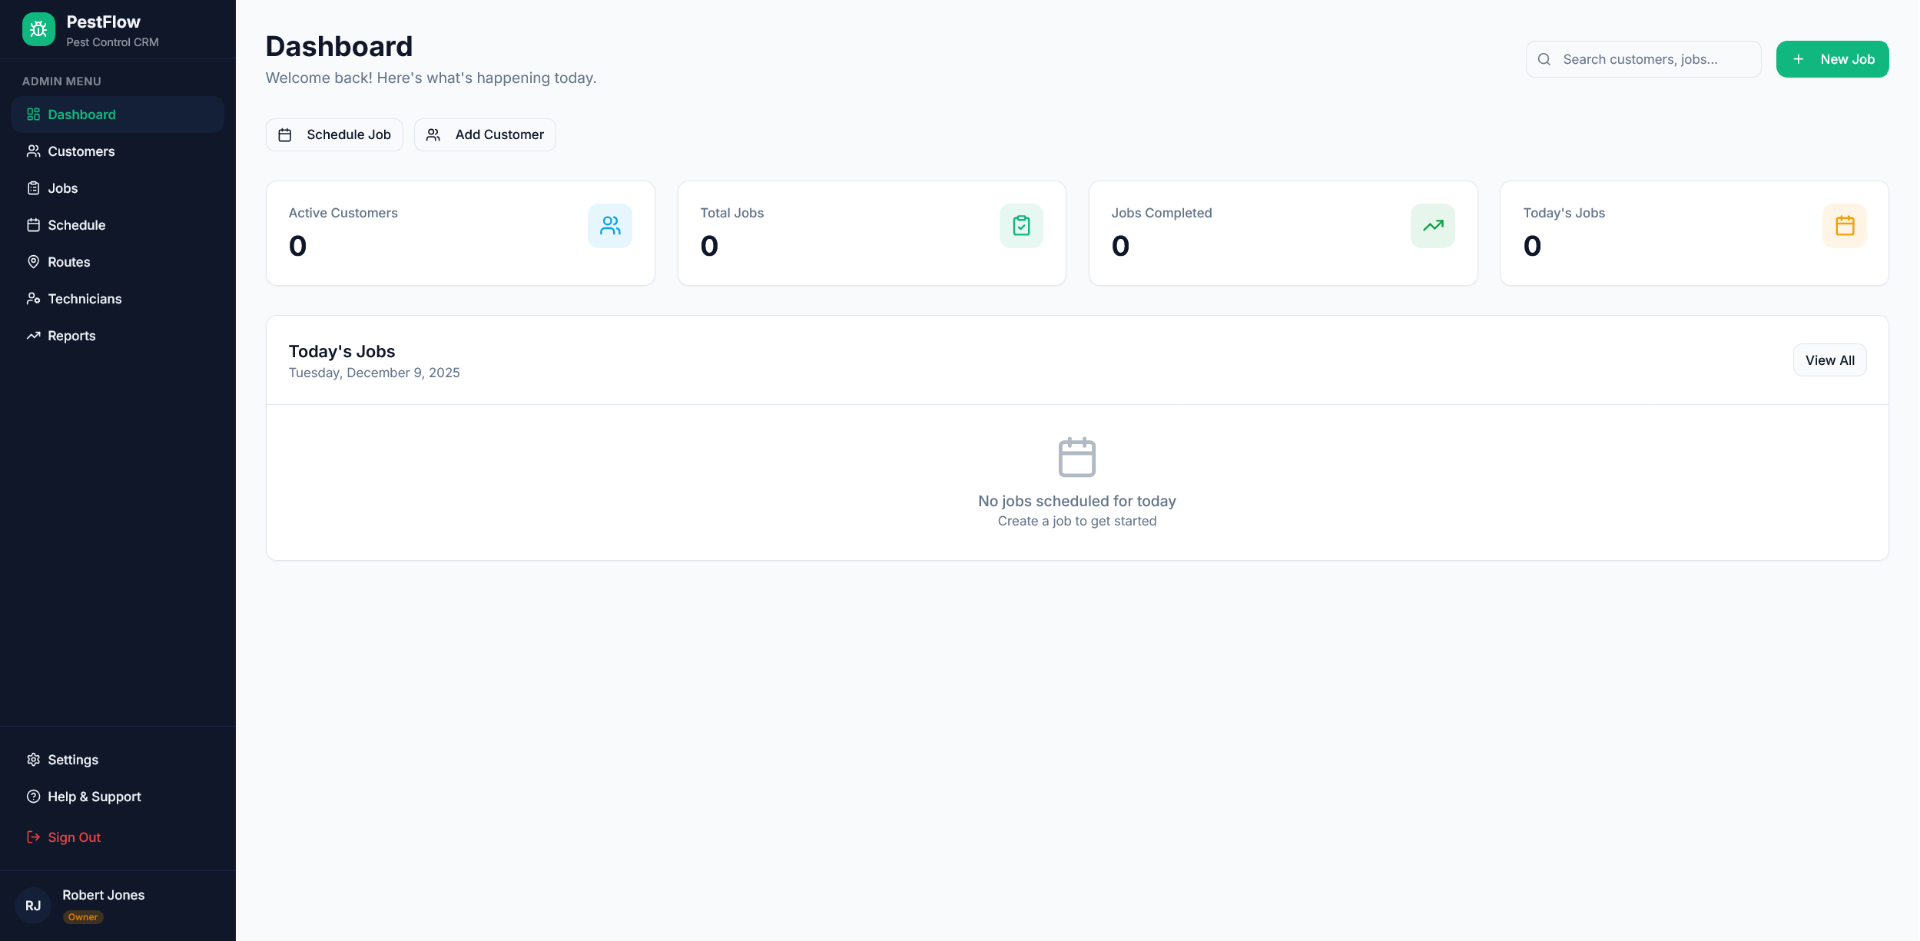The width and height of the screenshot is (1920, 941).
Task: Click the RJ user avatar
Action: pos(33,905)
